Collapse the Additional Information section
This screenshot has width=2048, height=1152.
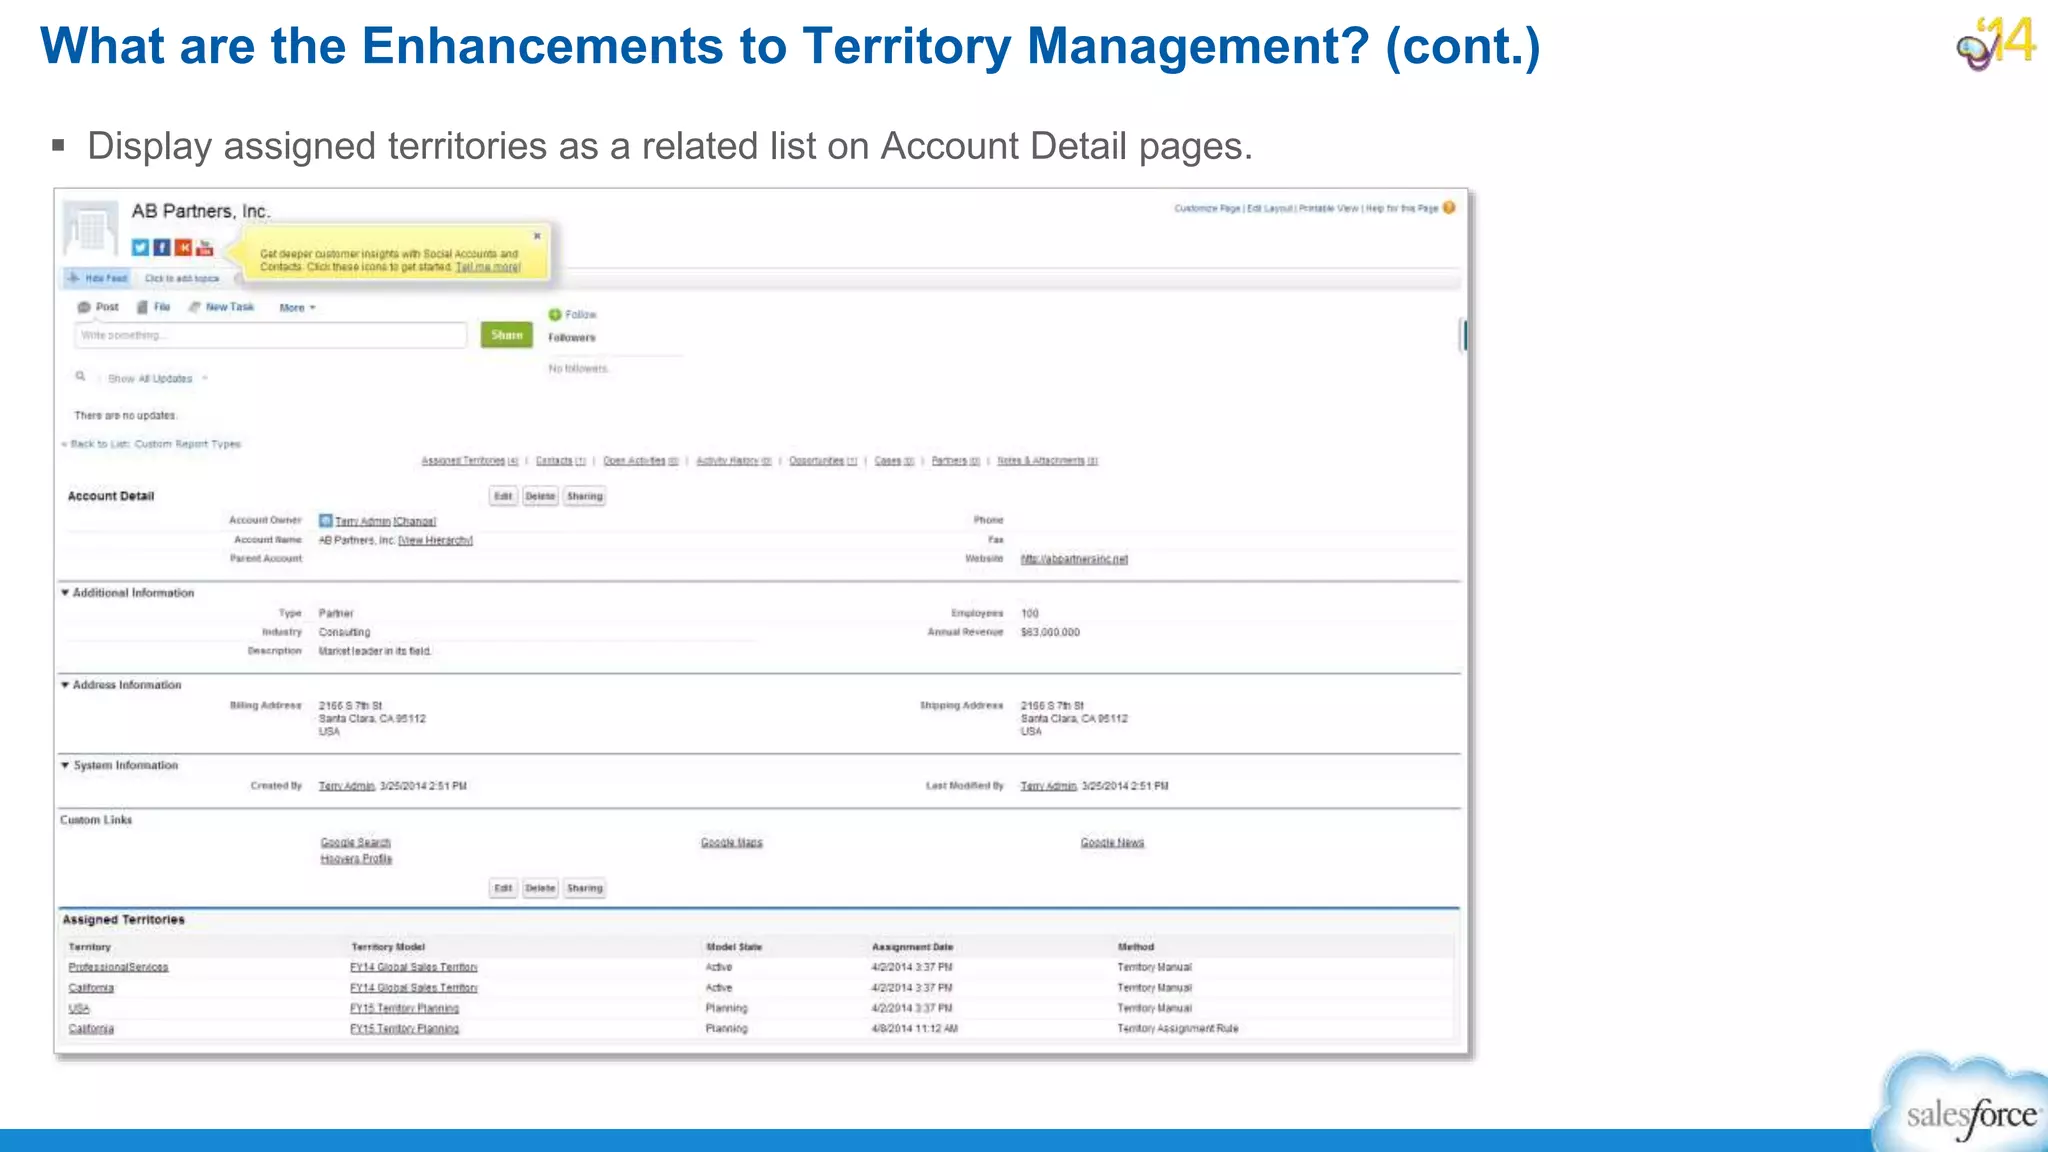(x=65, y=593)
